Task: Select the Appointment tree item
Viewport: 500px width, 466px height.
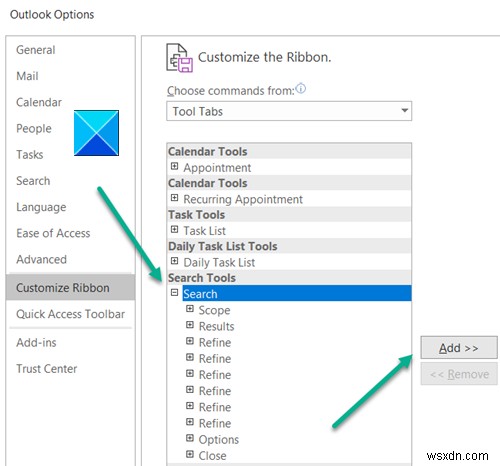Action: (x=217, y=168)
